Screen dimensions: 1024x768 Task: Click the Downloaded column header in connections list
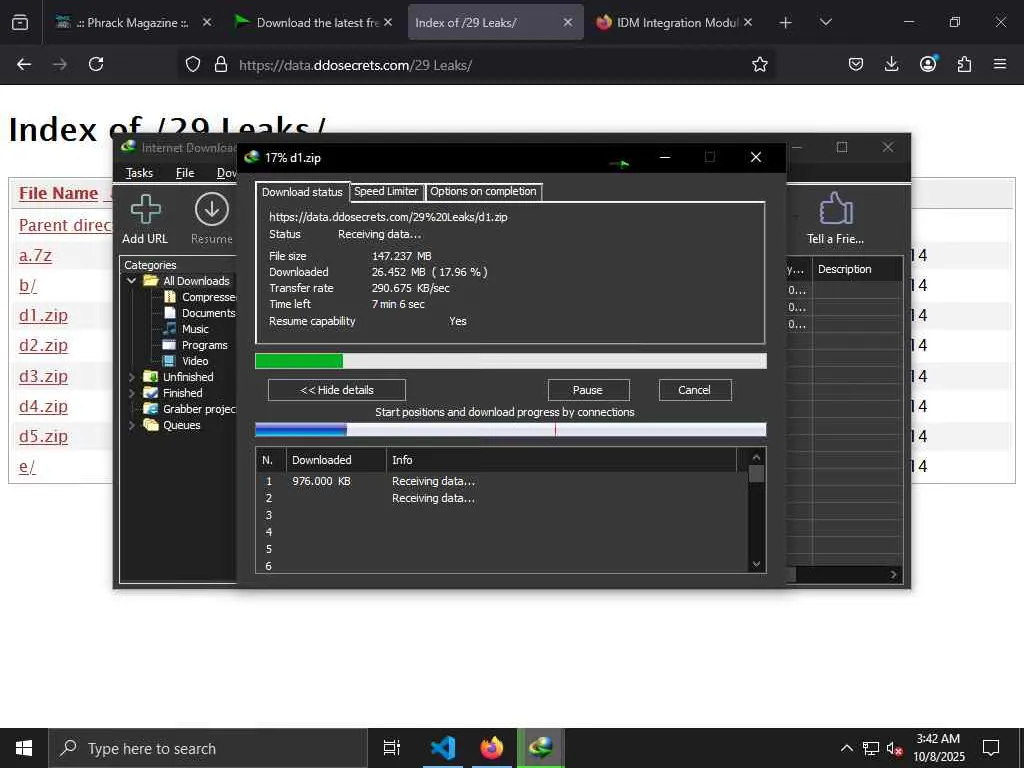(336, 460)
